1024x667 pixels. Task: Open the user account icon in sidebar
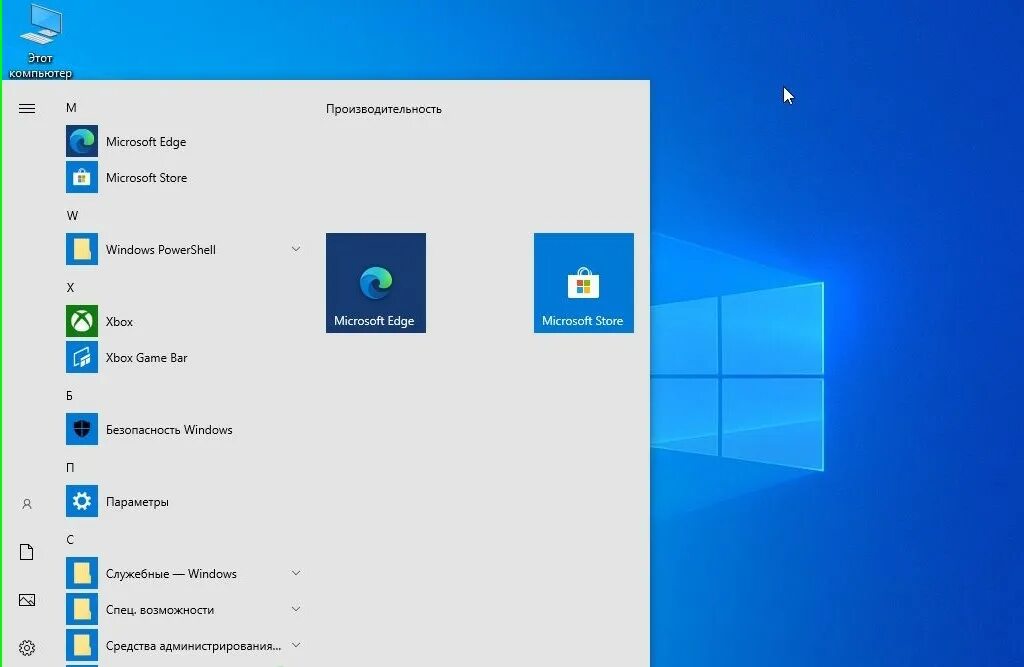click(x=27, y=504)
